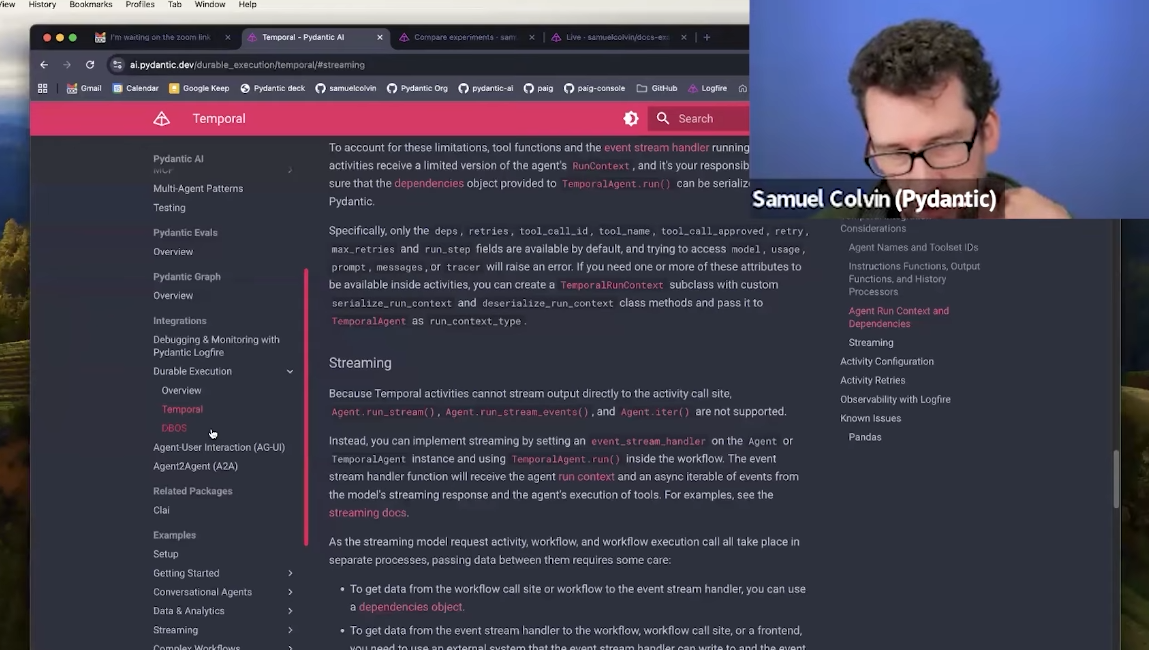Jump to Known Issues section
This screenshot has width=1149, height=650.
871,418
